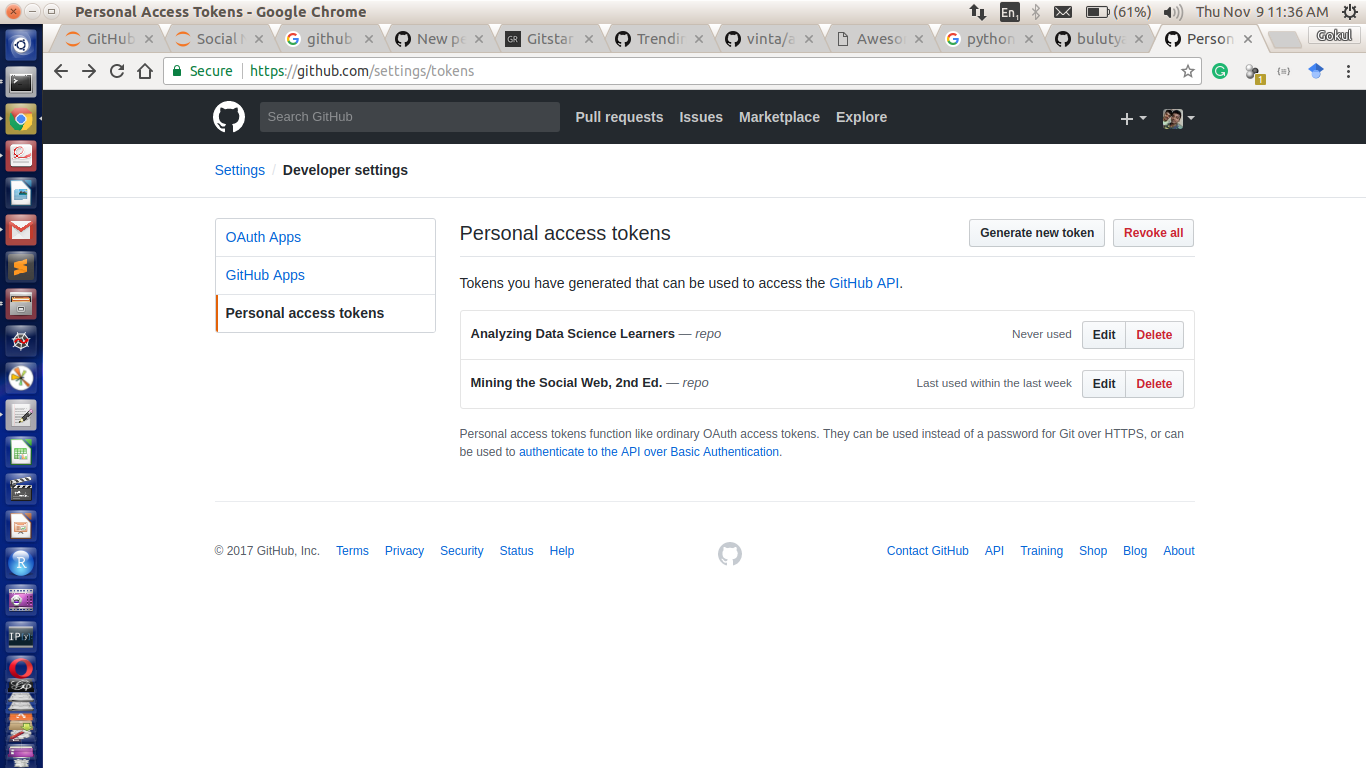Switch to the Social browser tab
The image size is (1366, 768).
point(218,39)
